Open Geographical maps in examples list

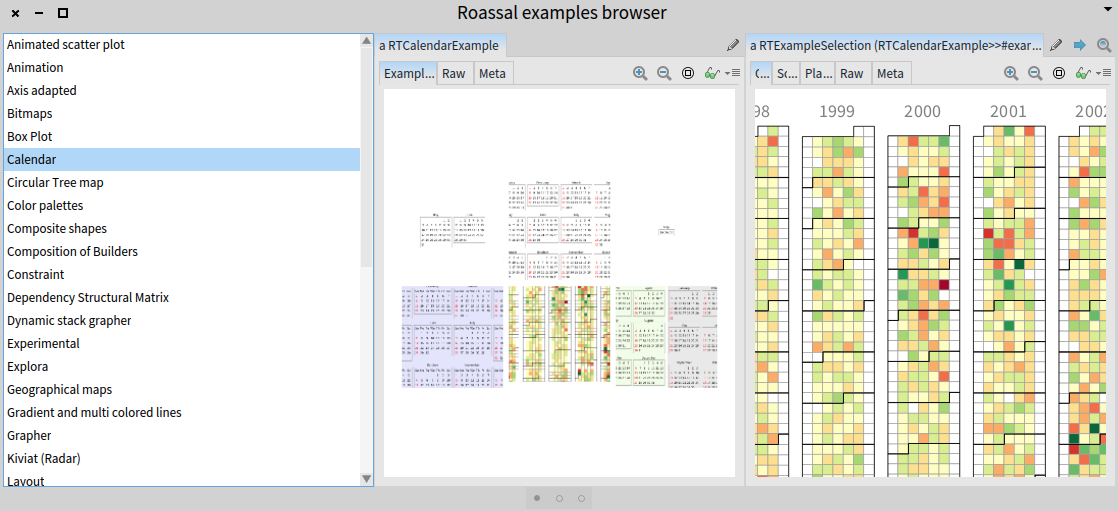(59, 389)
